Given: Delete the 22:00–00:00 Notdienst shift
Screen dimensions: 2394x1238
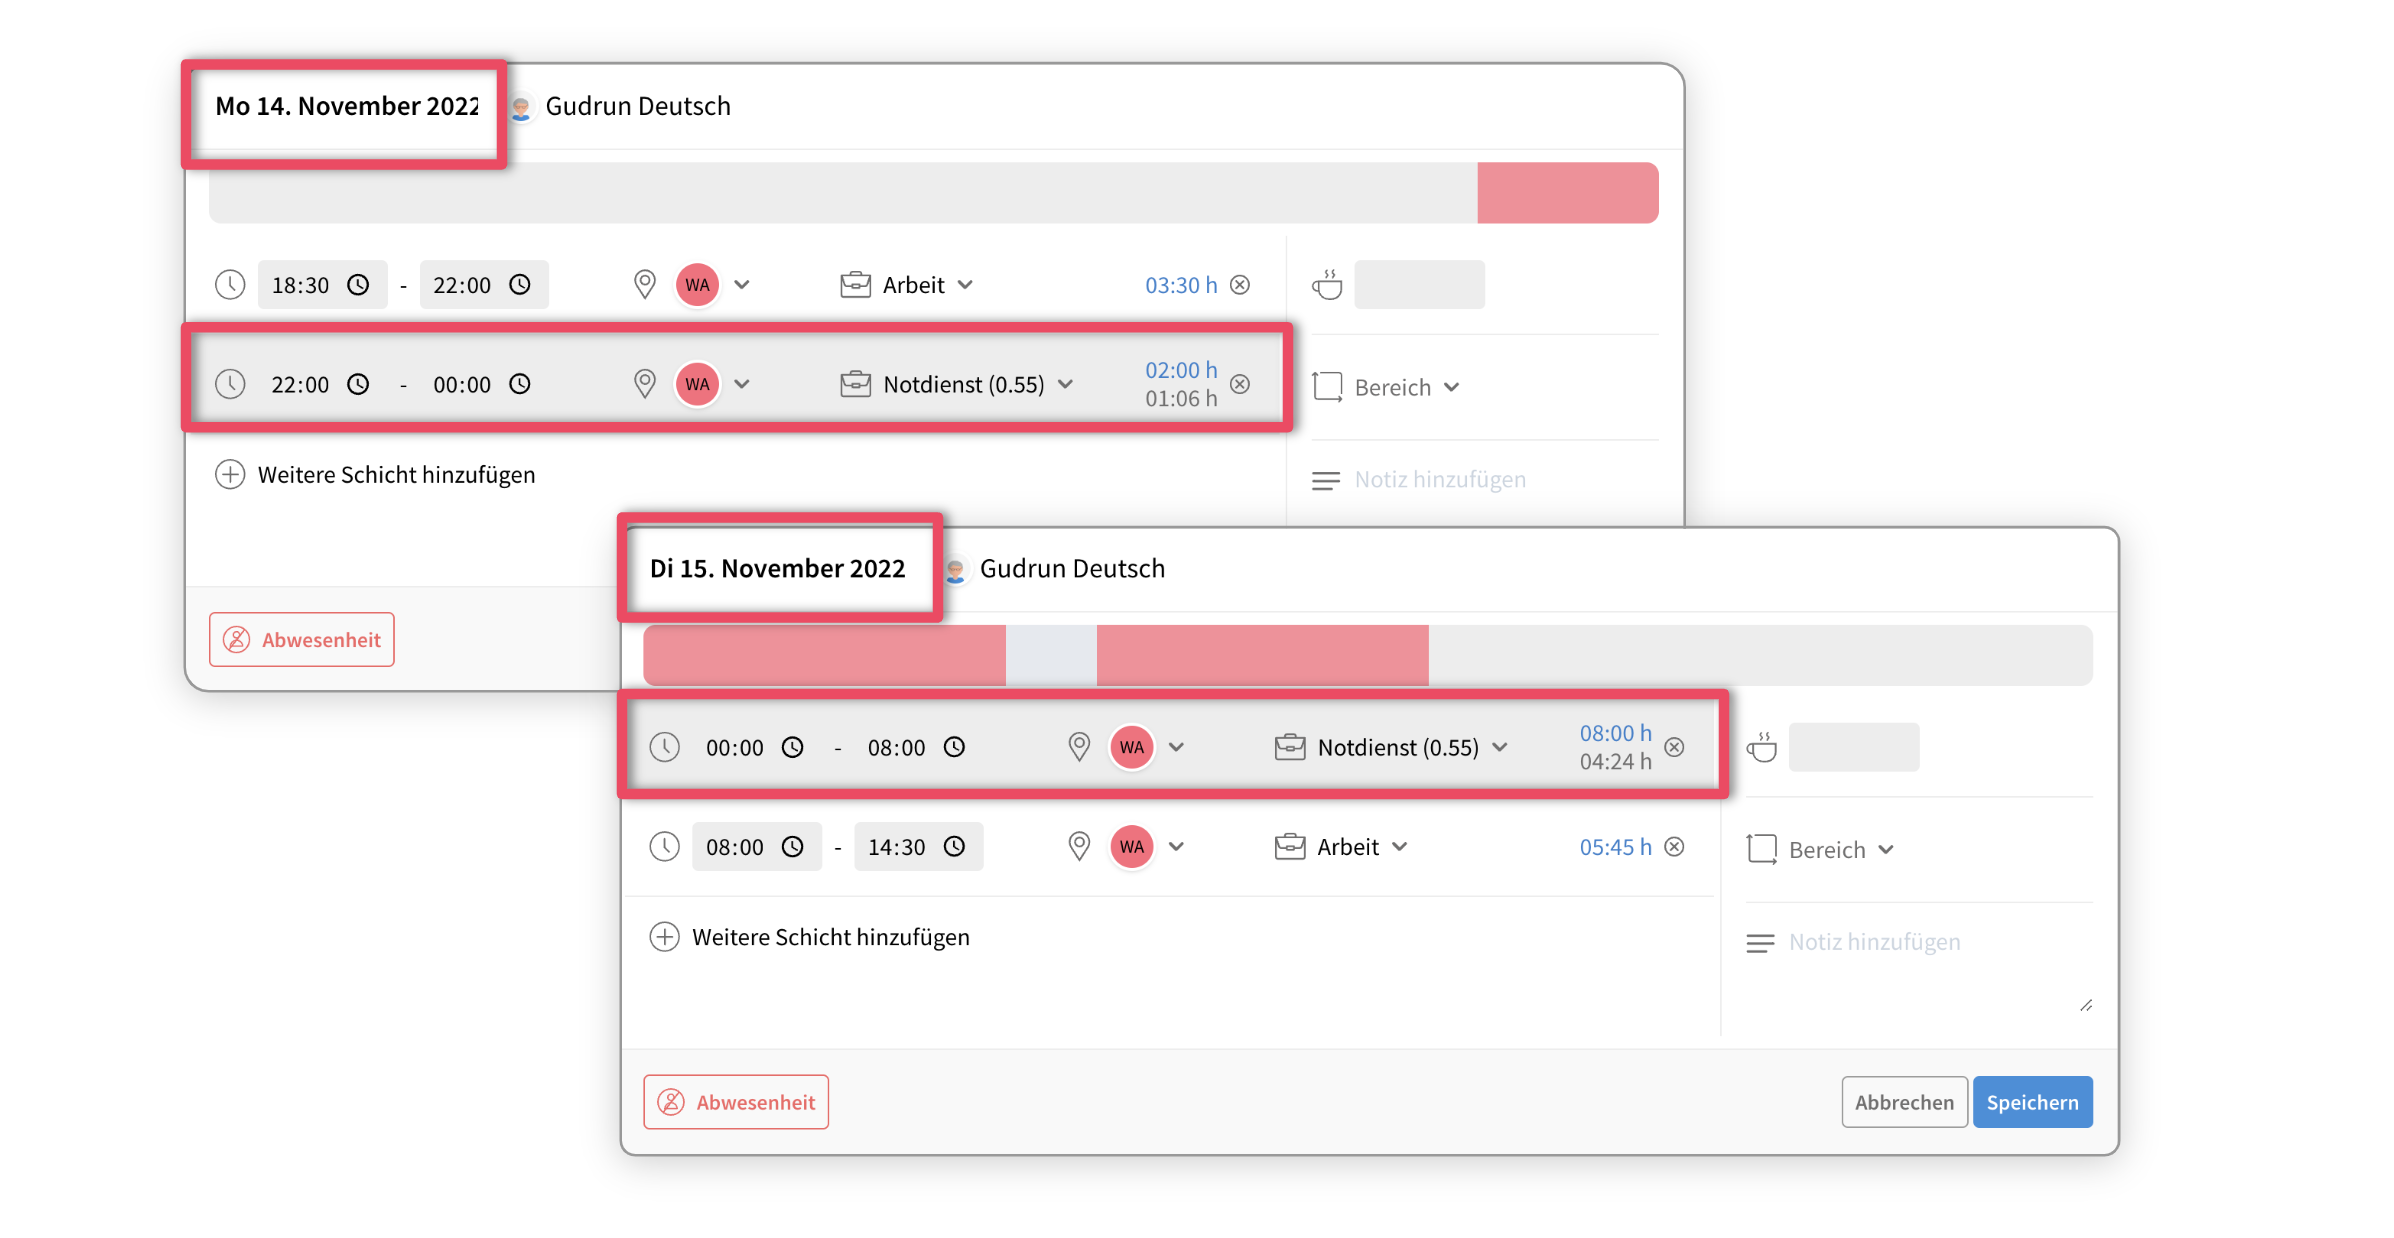Looking at the screenshot, I should 1240,384.
